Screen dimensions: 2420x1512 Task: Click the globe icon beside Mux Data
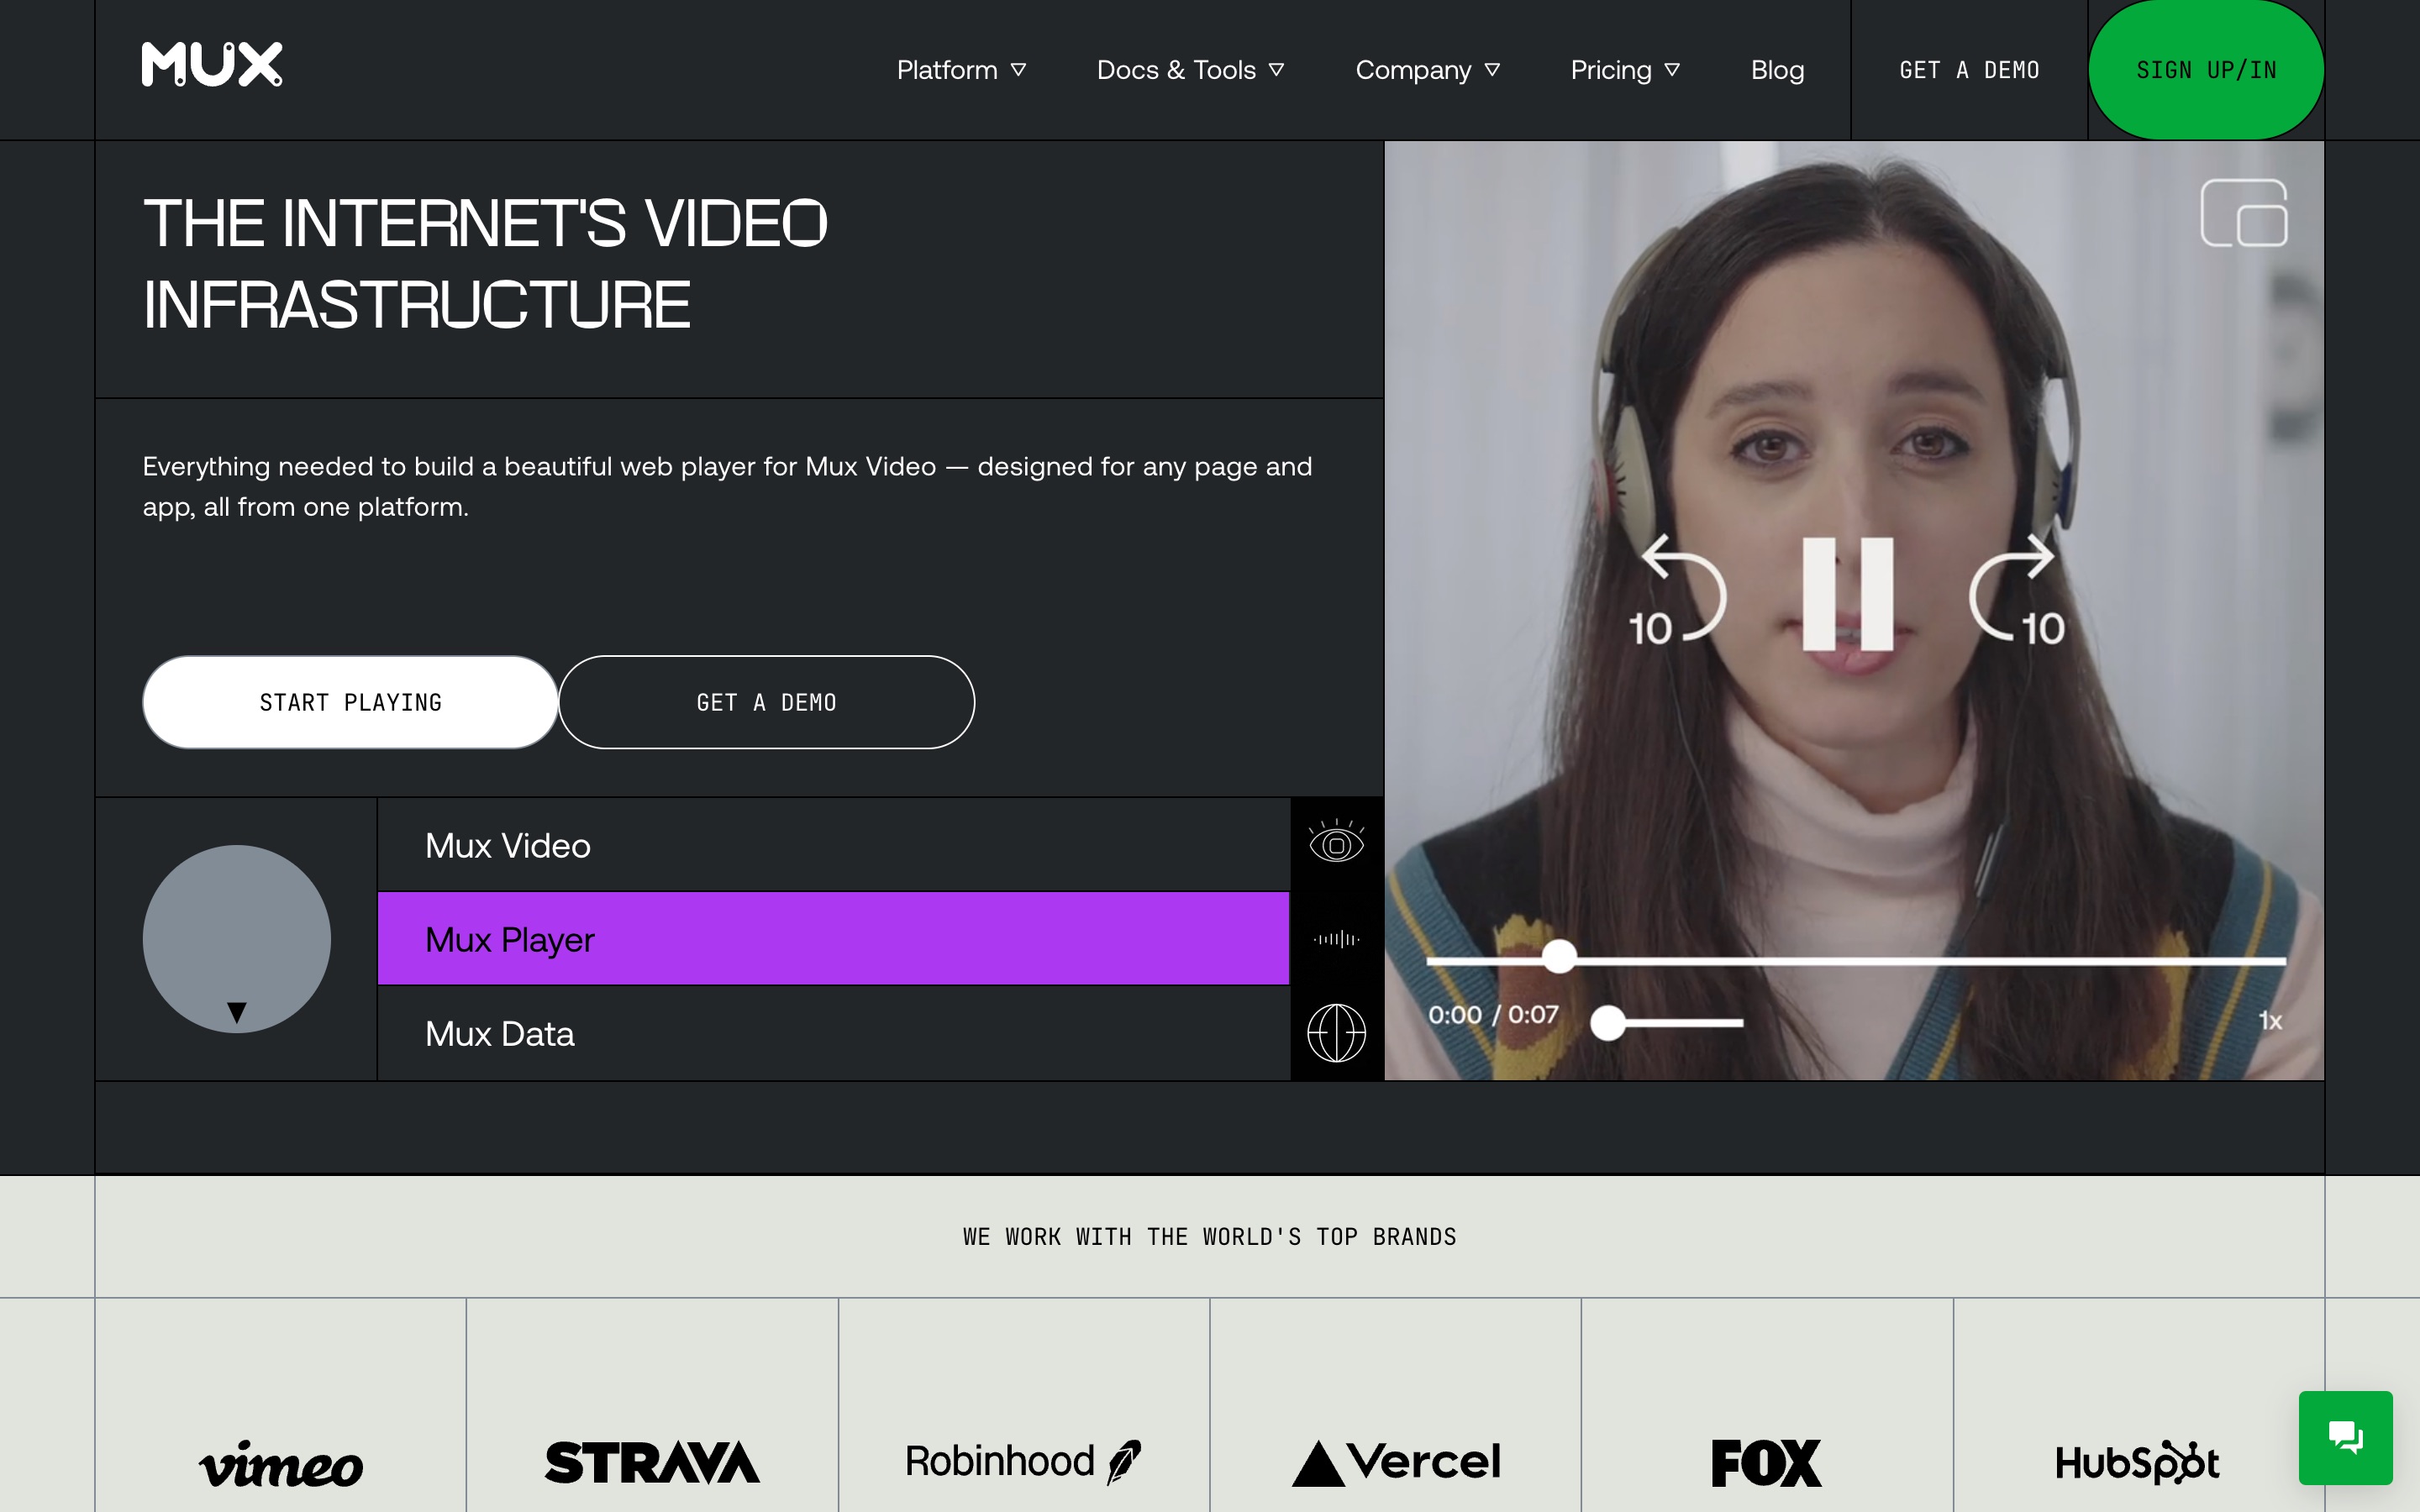1336,1033
